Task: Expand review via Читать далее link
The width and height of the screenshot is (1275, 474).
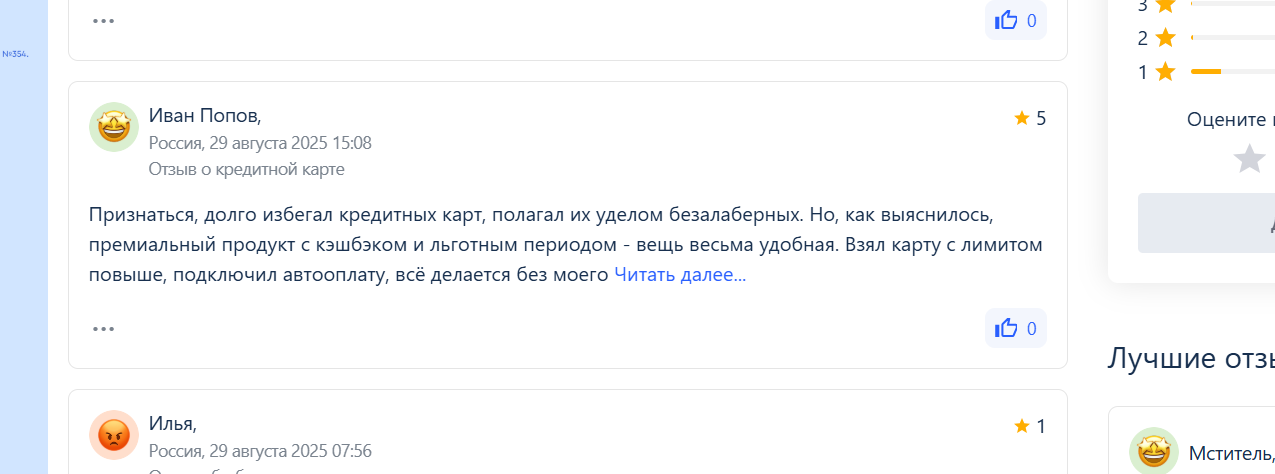Action: pyautogui.click(x=680, y=275)
